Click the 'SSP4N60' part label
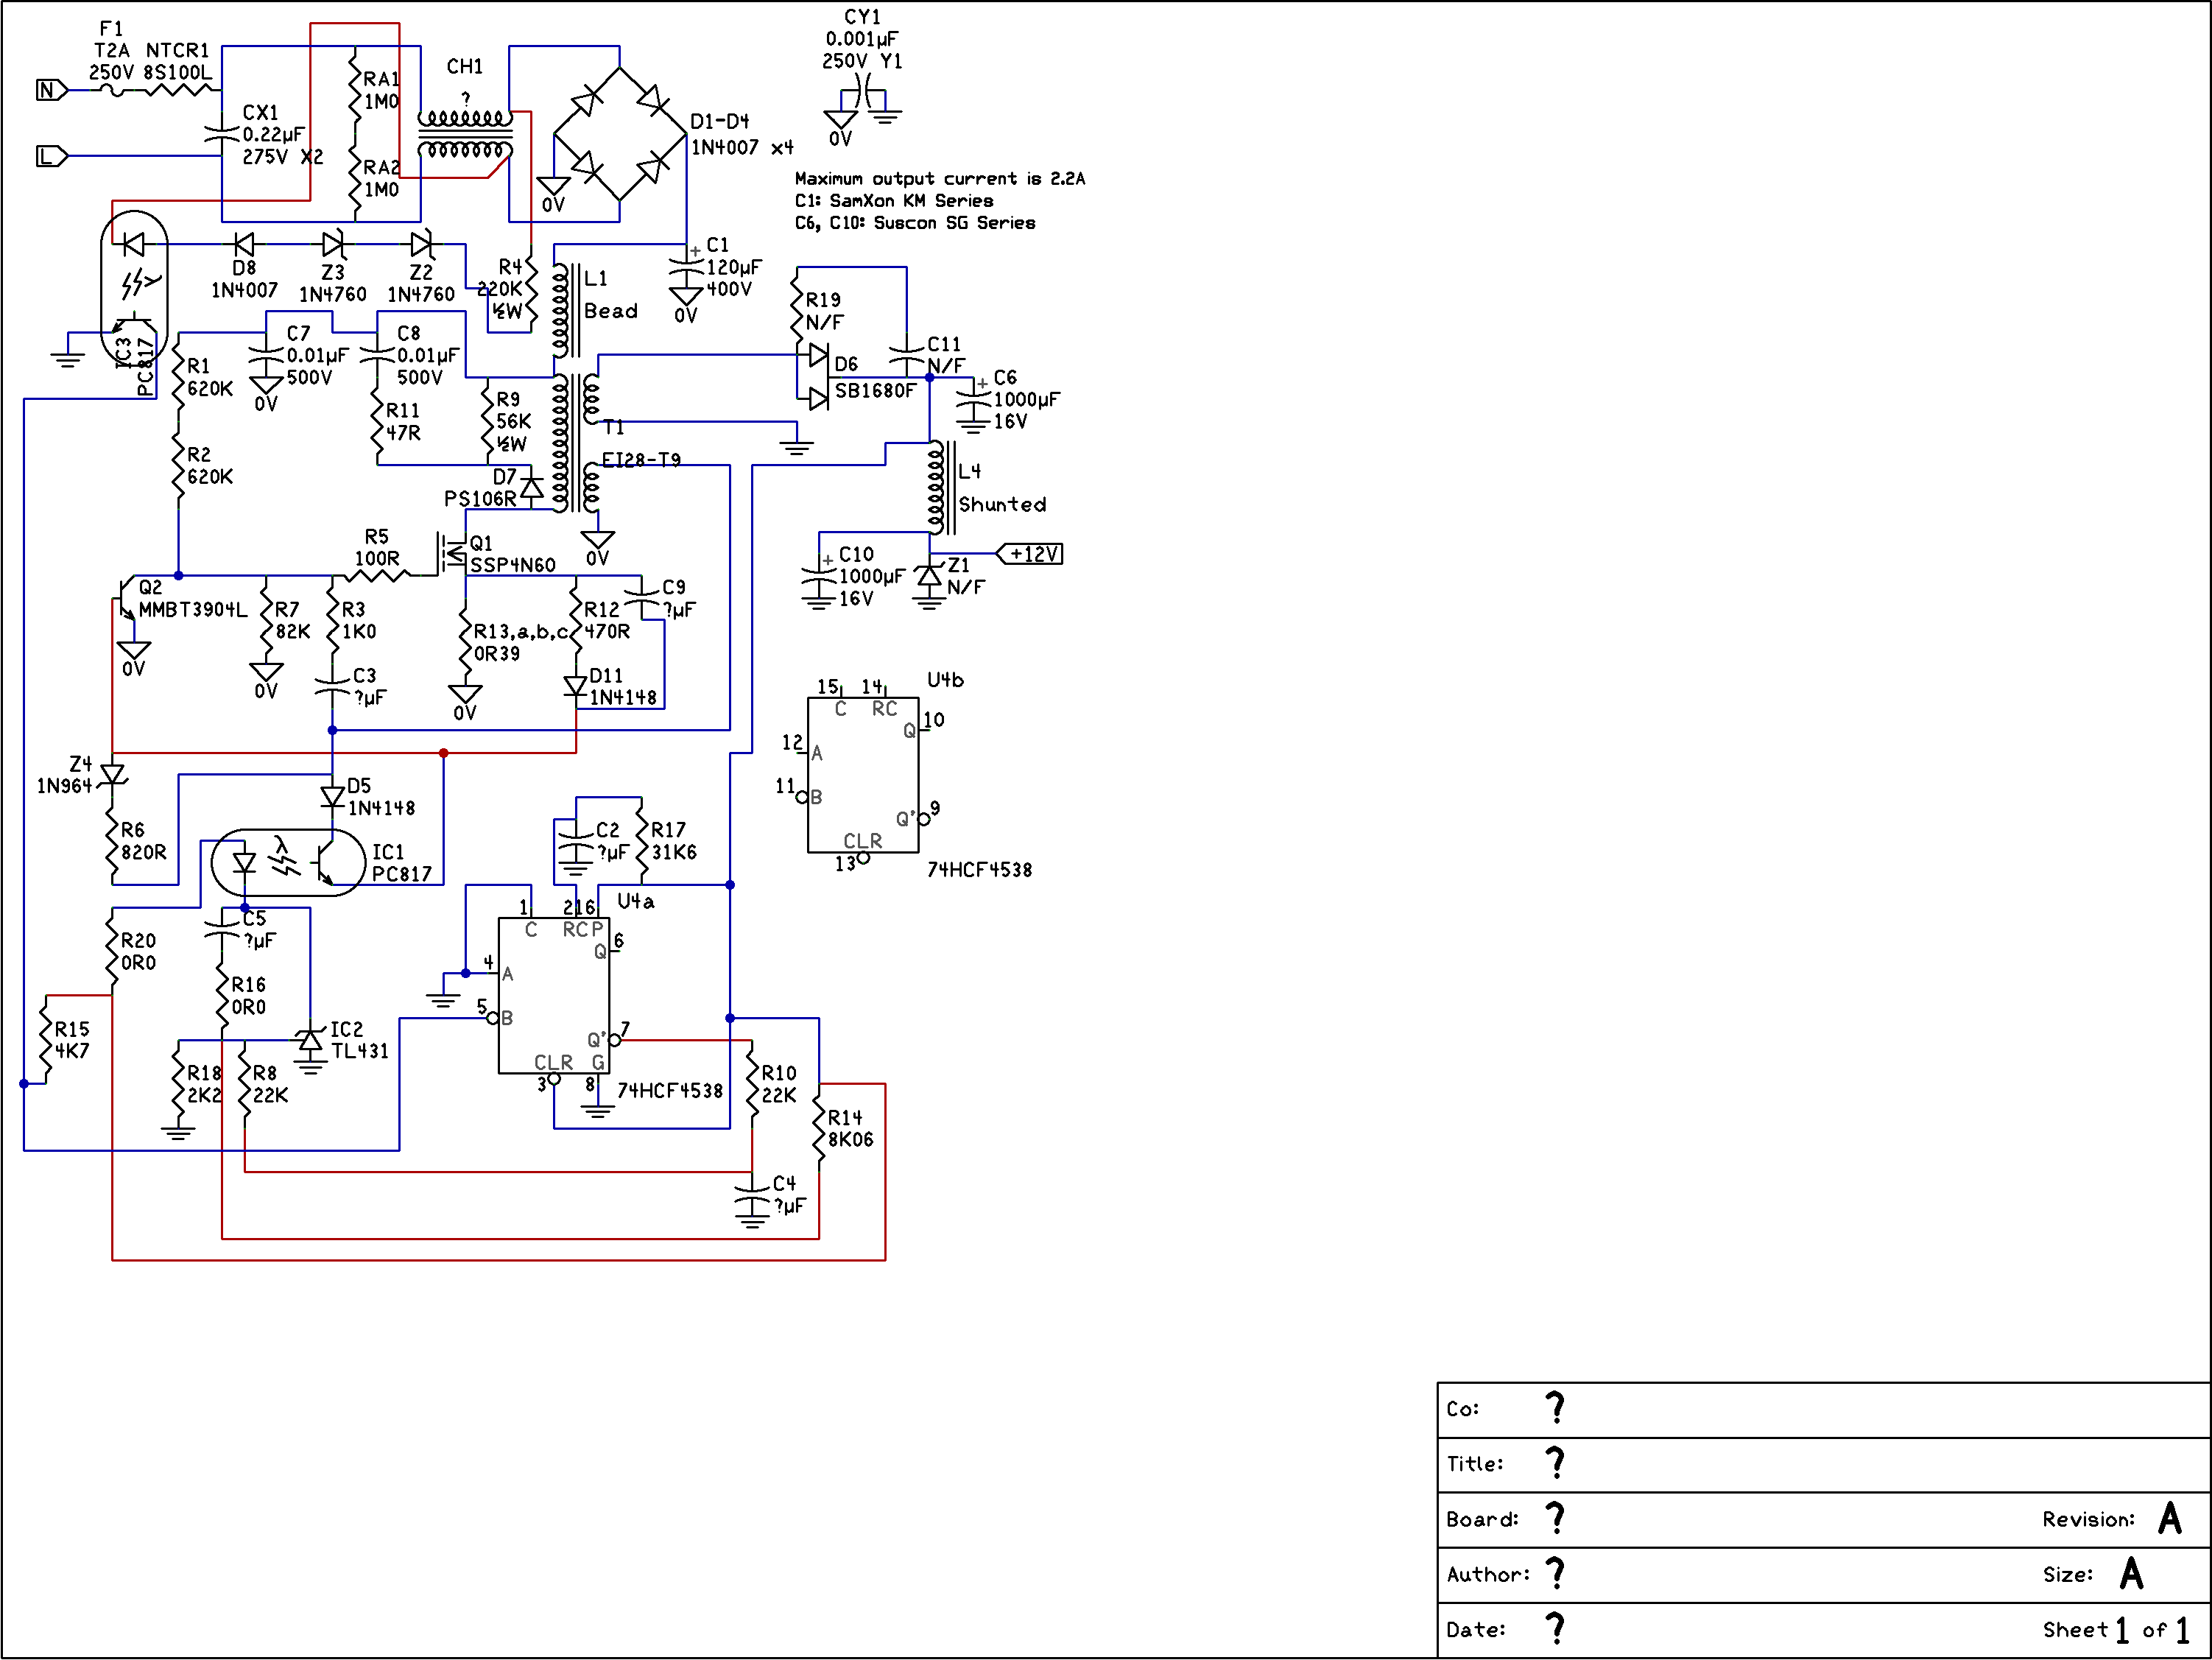 513,565
